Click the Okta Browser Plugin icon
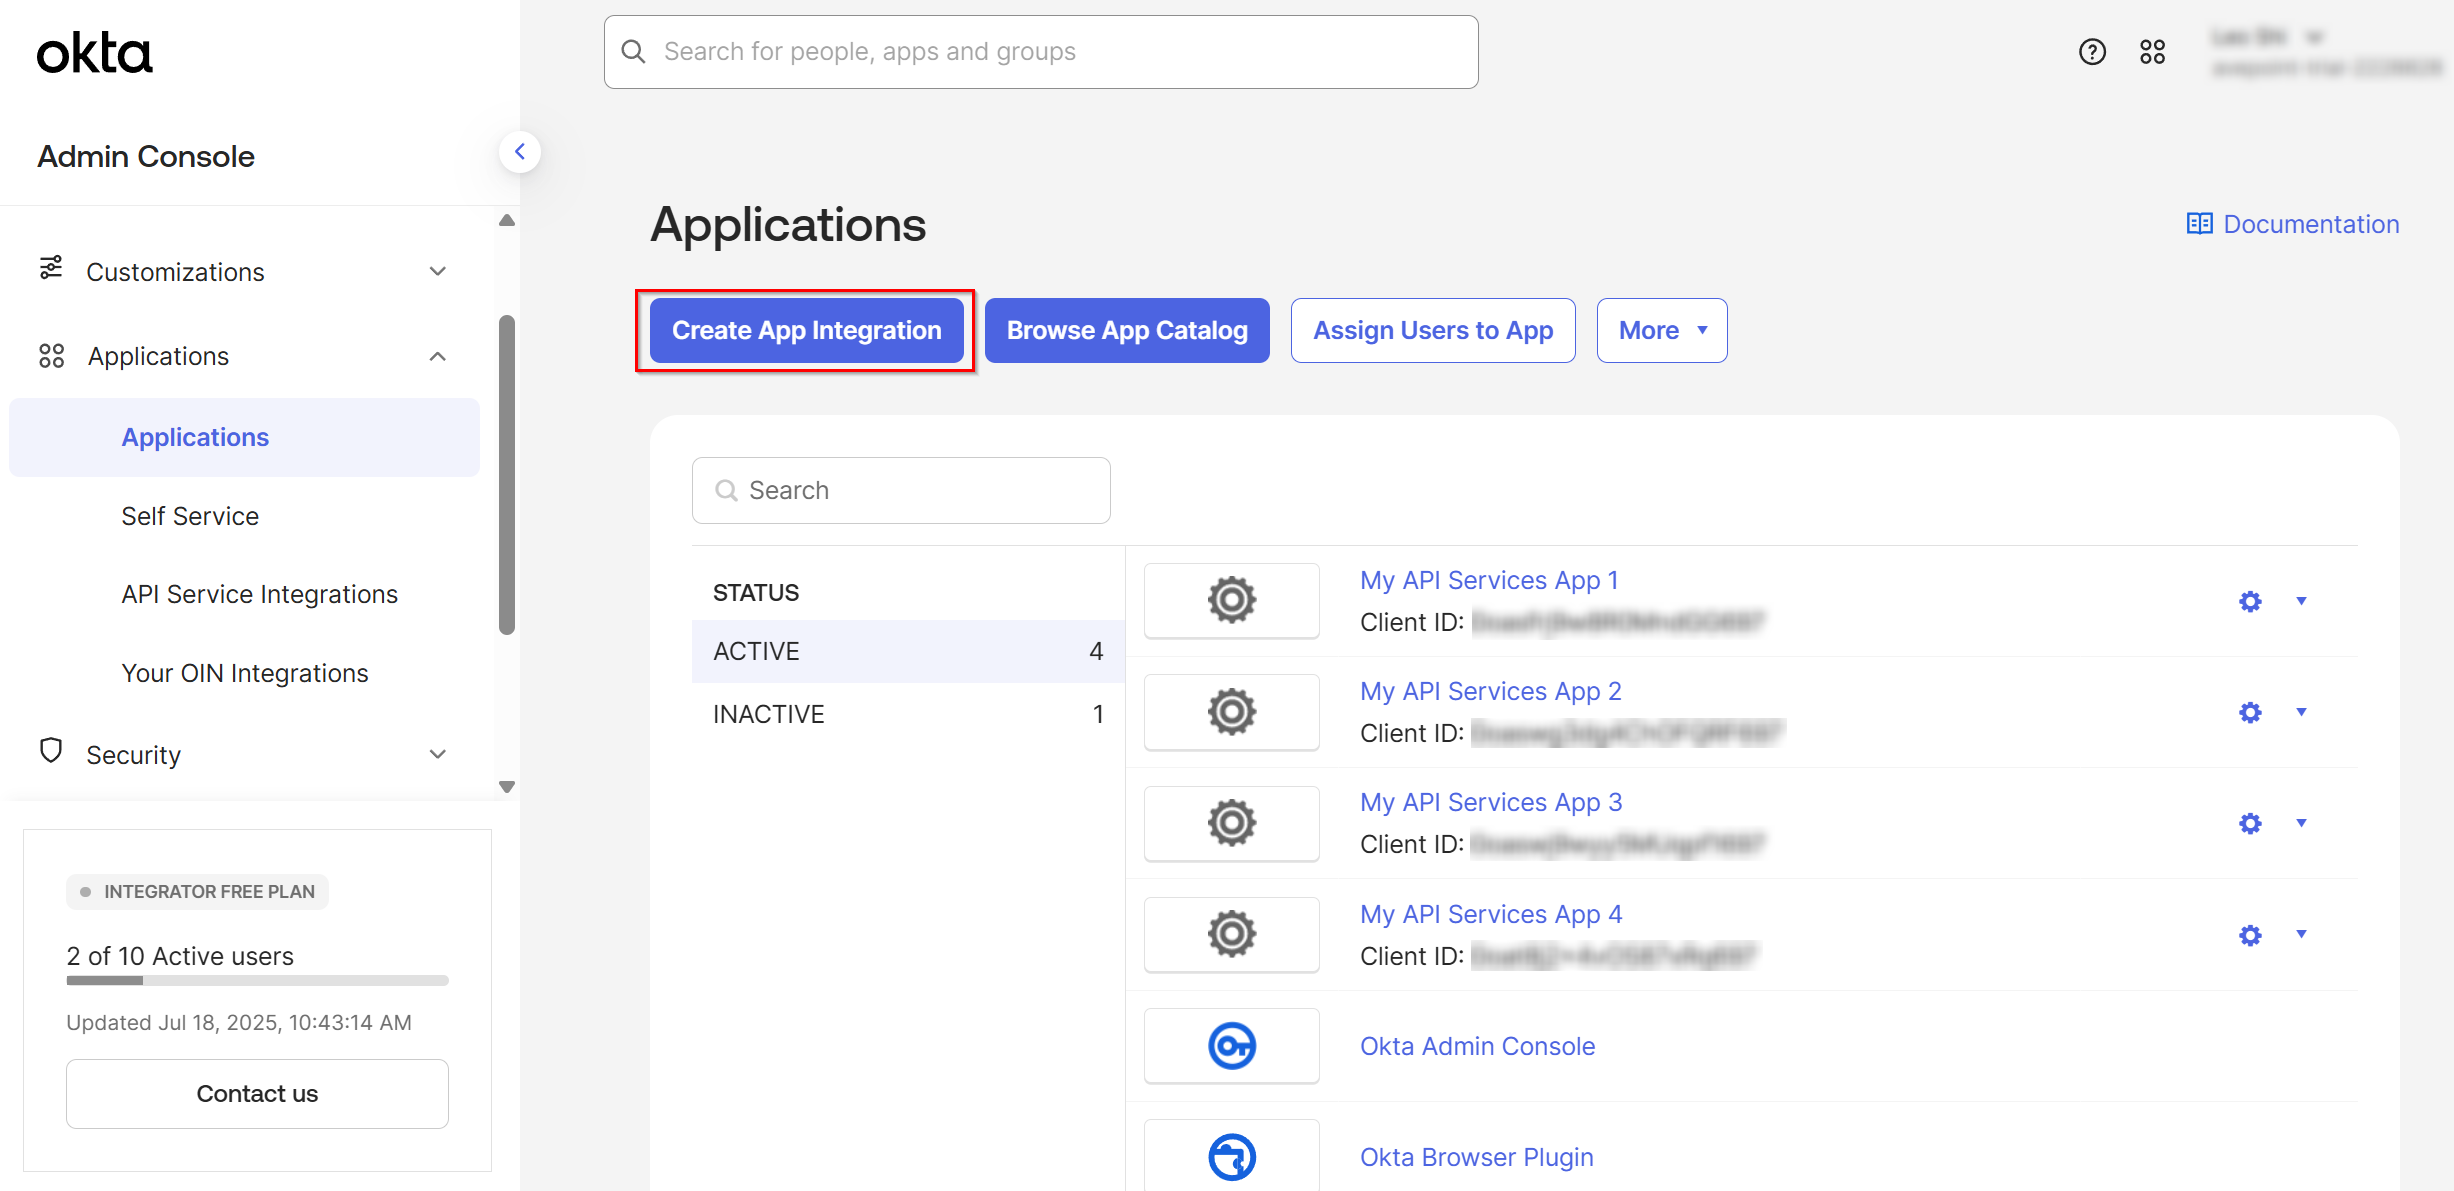Viewport: 2454px width, 1191px height. tap(1231, 1157)
